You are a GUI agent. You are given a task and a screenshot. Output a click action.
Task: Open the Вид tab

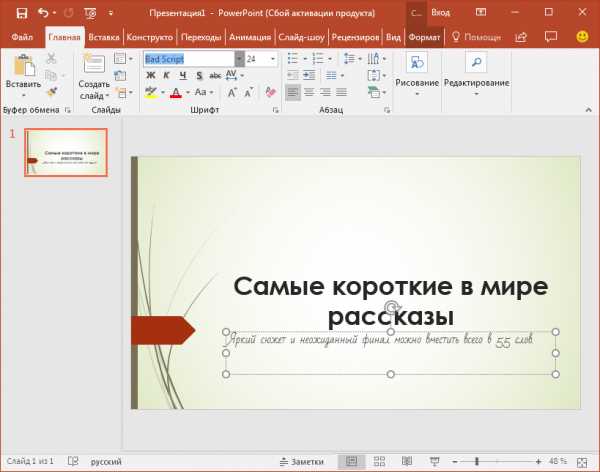pos(393,37)
